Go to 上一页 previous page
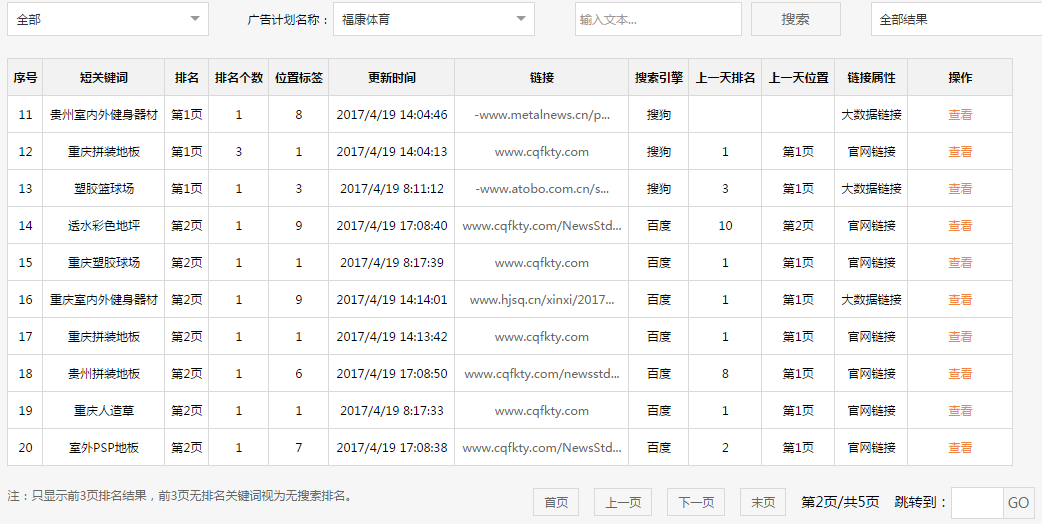This screenshot has width=1042, height=524. pos(623,502)
